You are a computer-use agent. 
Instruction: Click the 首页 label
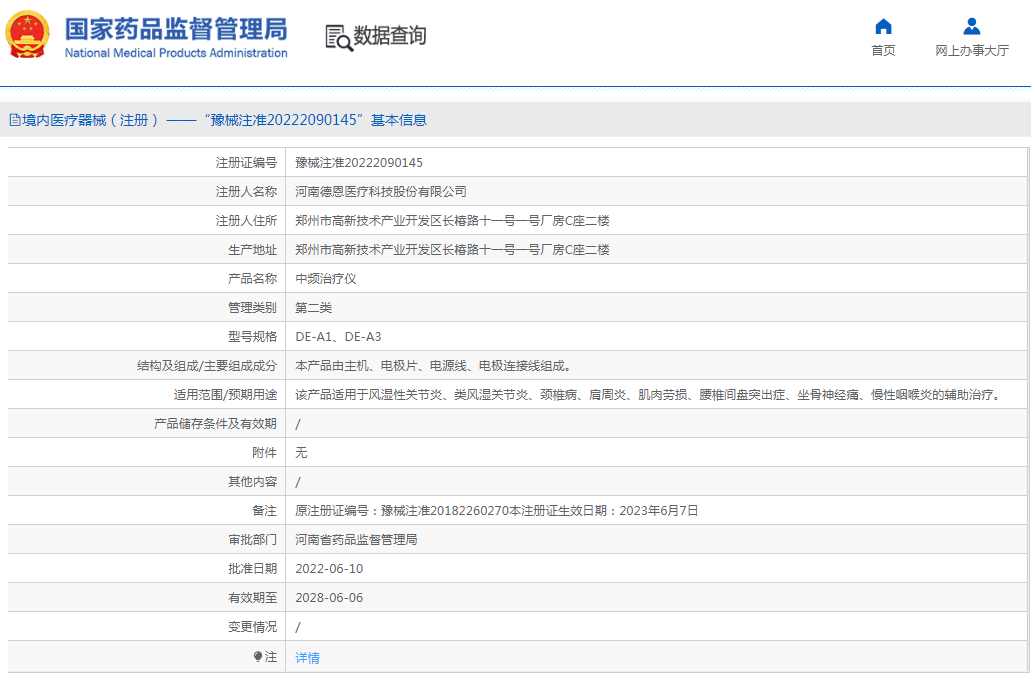(883, 51)
